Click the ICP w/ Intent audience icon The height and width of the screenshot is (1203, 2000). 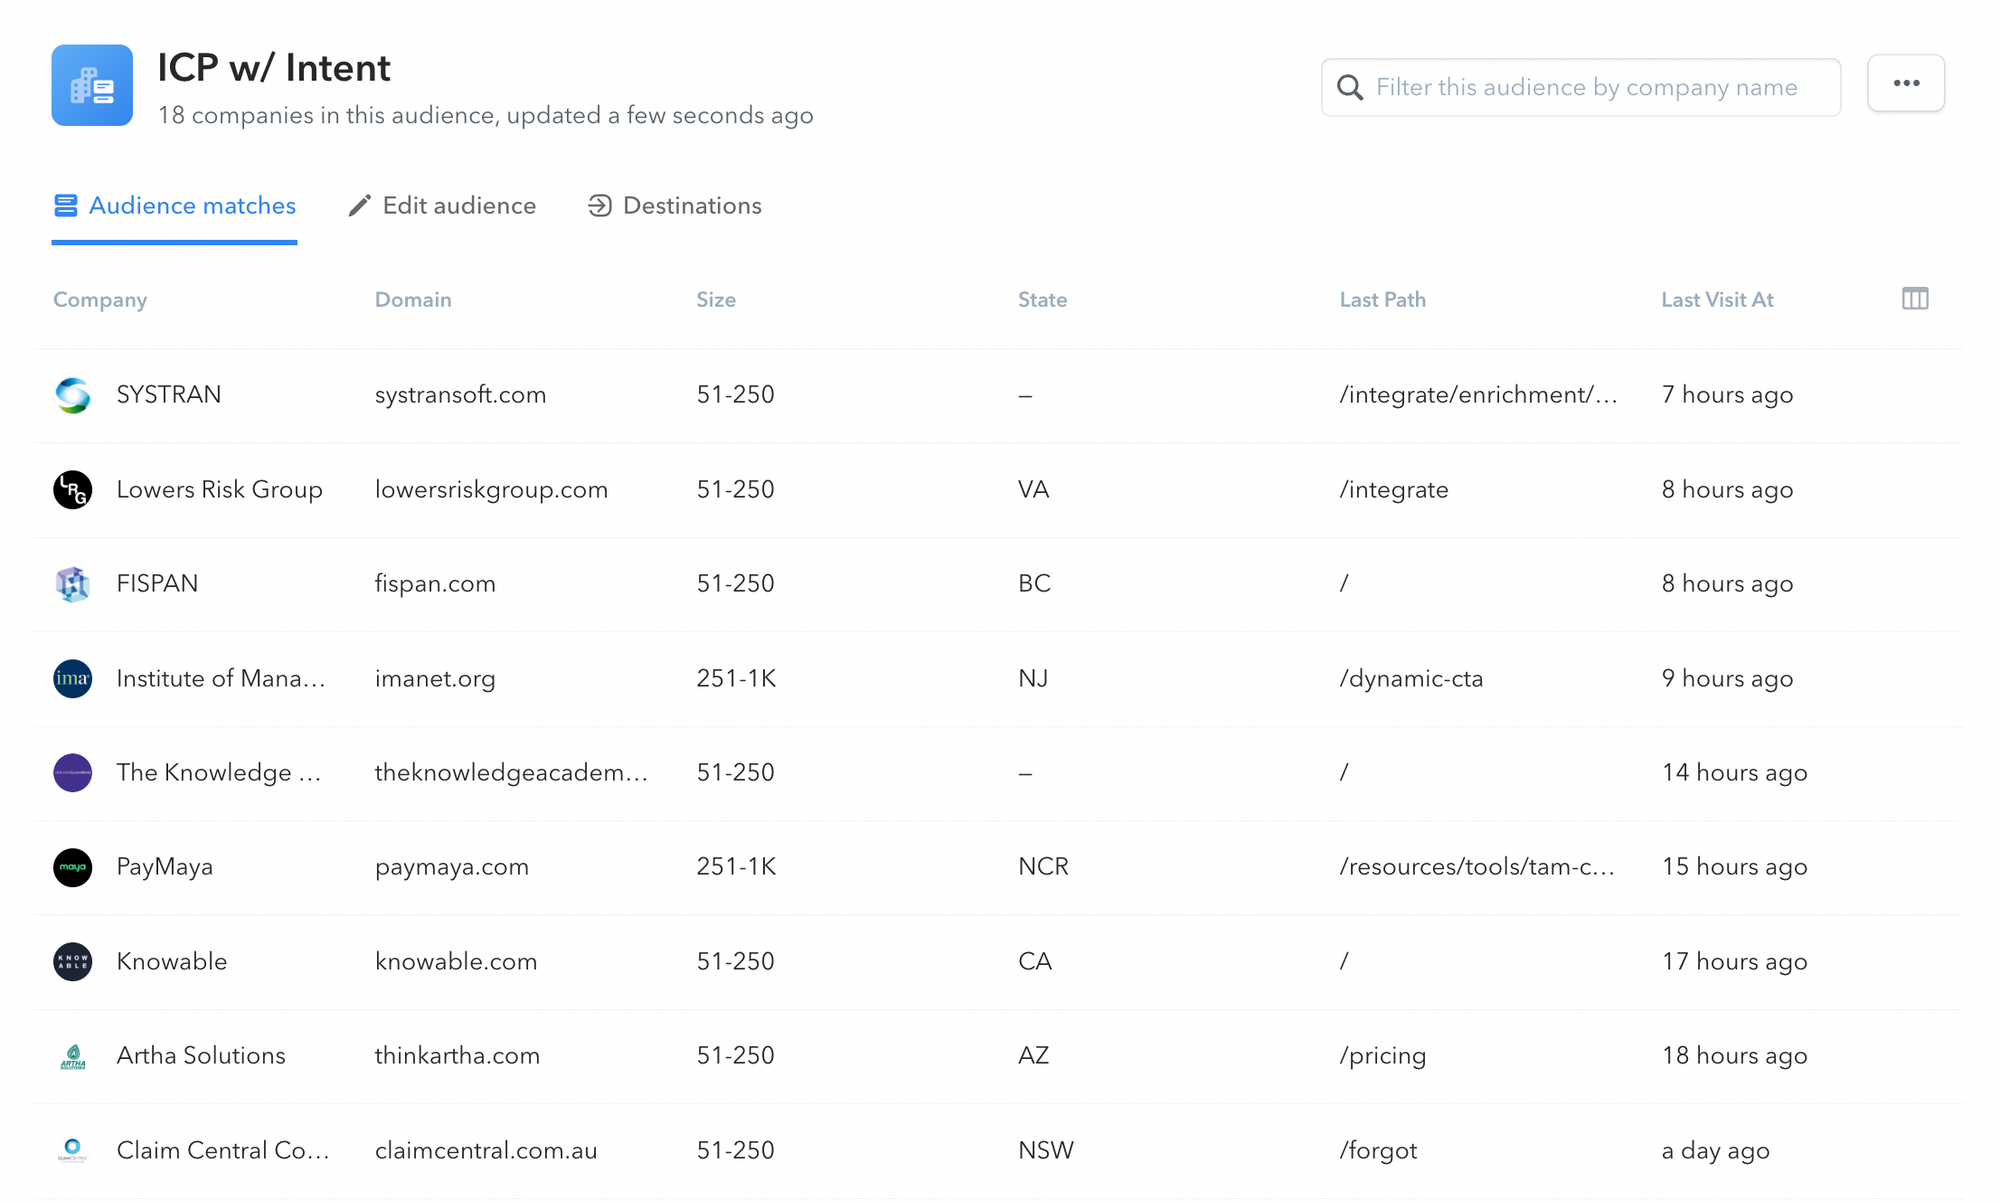pos(92,85)
